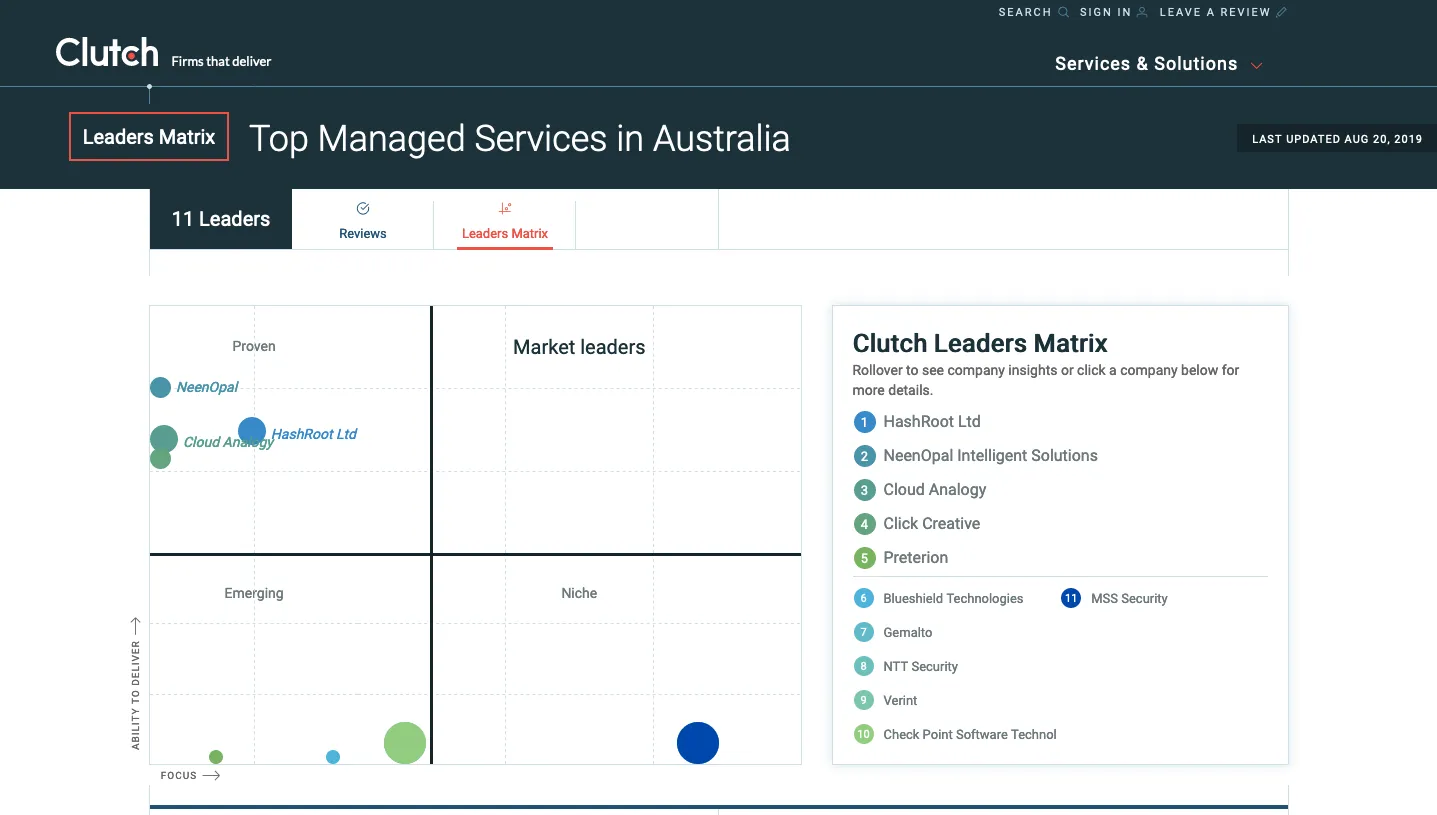Click the Click Creative company link
The width and height of the screenshot is (1437, 815).
931,524
